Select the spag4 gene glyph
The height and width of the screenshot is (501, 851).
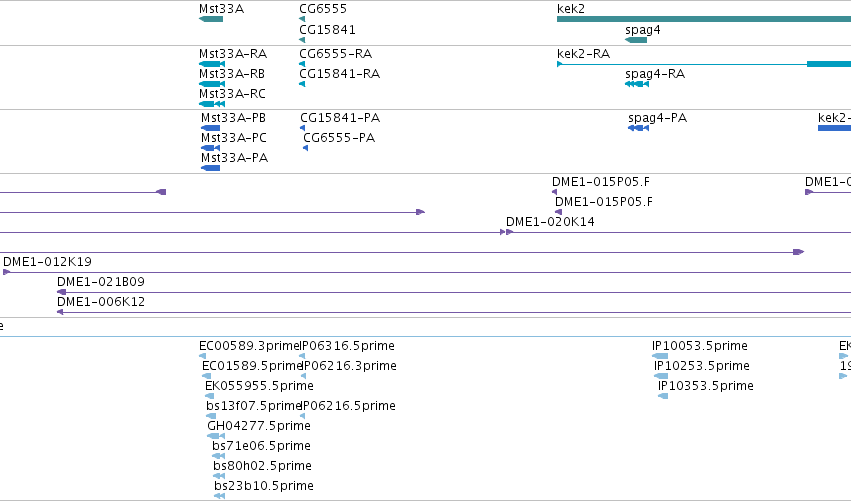click(636, 40)
